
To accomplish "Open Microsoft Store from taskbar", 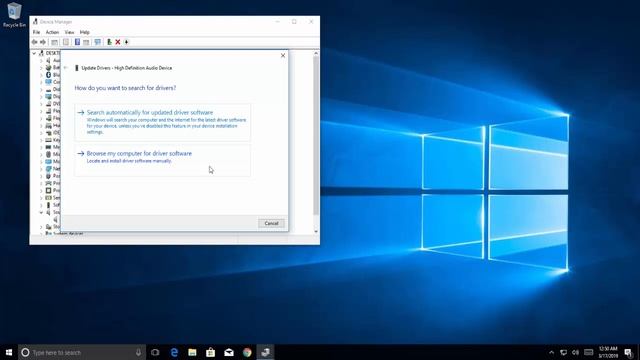I will pyautogui.click(x=211, y=352).
